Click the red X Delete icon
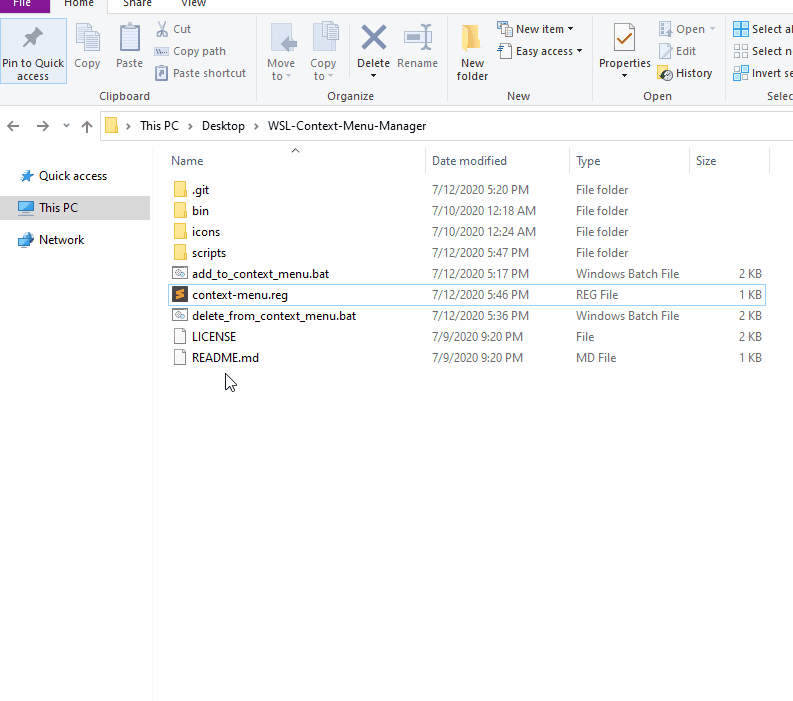 tap(374, 38)
